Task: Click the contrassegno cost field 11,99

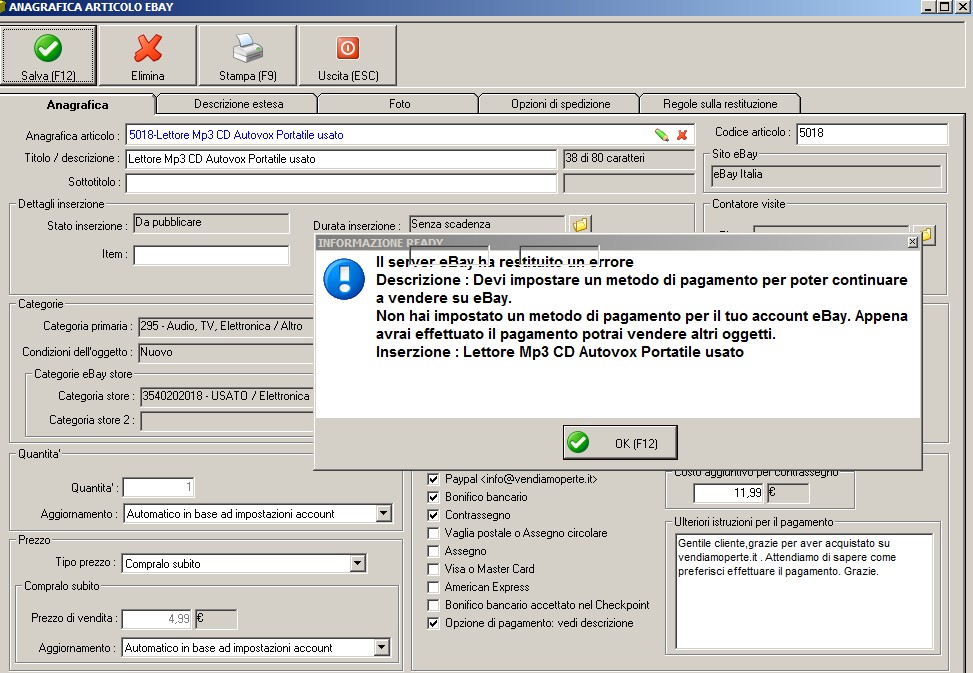Action: coord(729,493)
